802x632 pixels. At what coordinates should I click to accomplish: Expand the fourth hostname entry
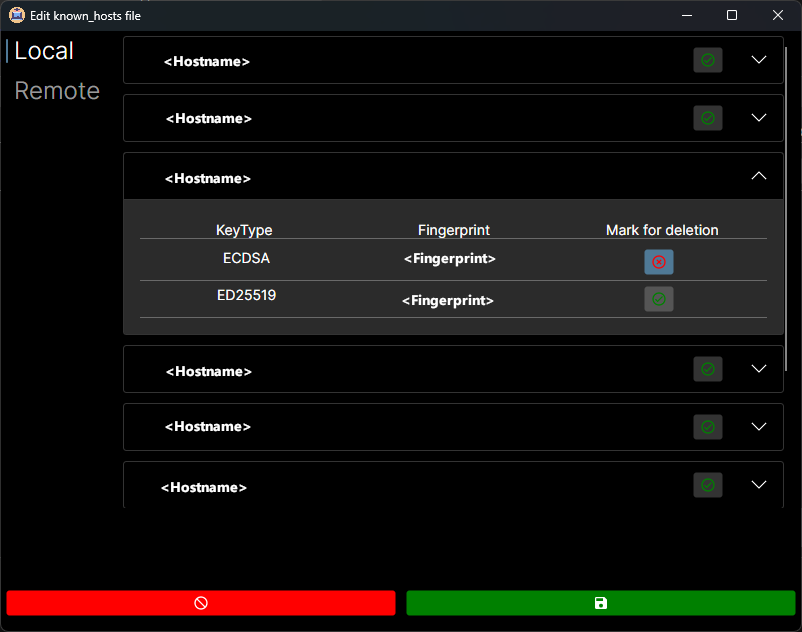click(x=759, y=369)
